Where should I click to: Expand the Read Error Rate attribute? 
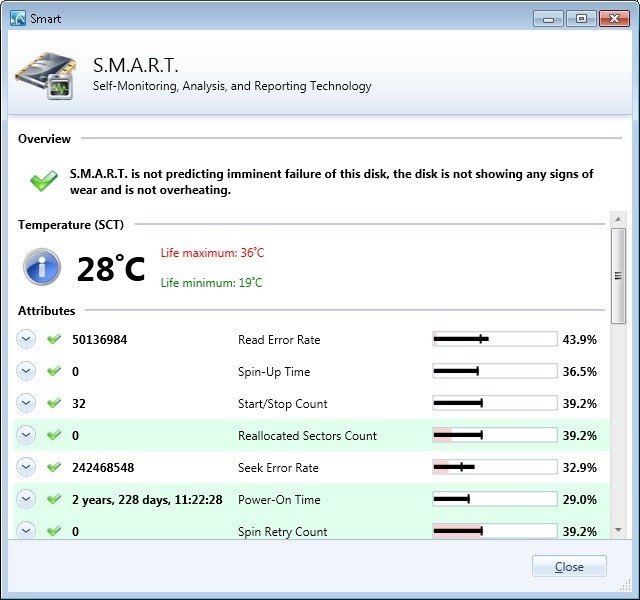tap(26, 339)
